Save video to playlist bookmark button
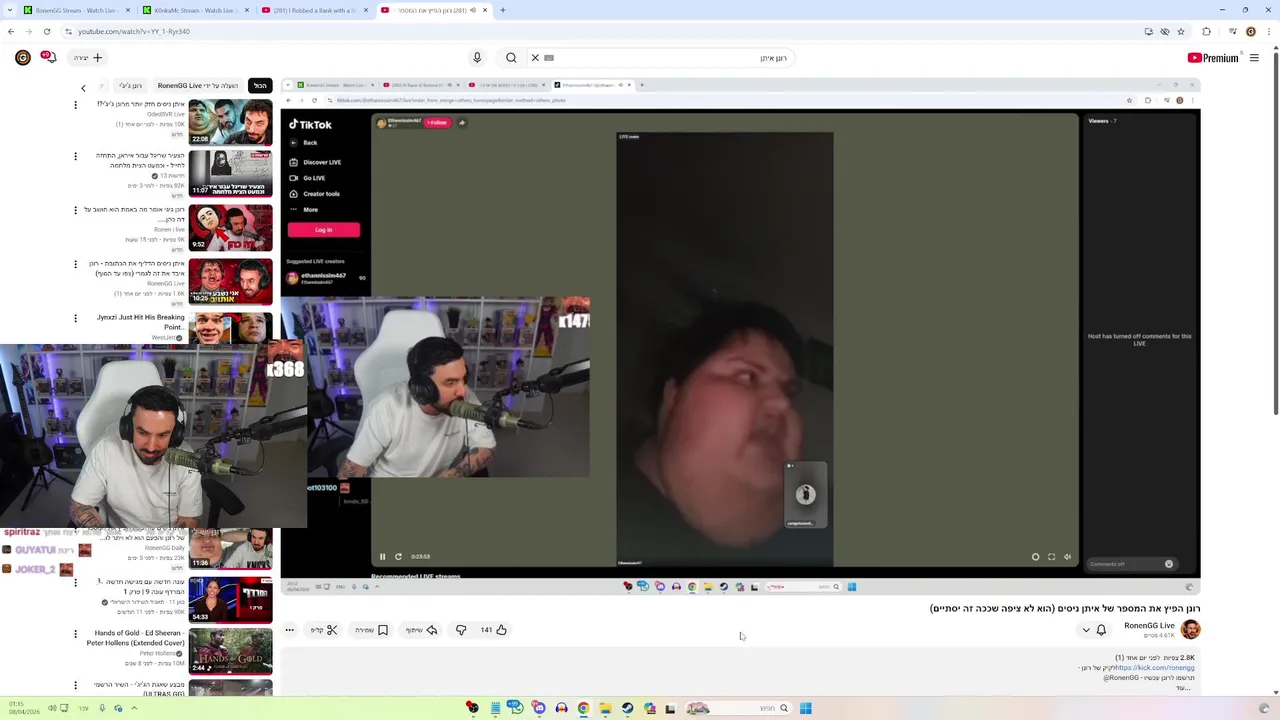This screenshot has width=1280, height=720. (372, 630)
